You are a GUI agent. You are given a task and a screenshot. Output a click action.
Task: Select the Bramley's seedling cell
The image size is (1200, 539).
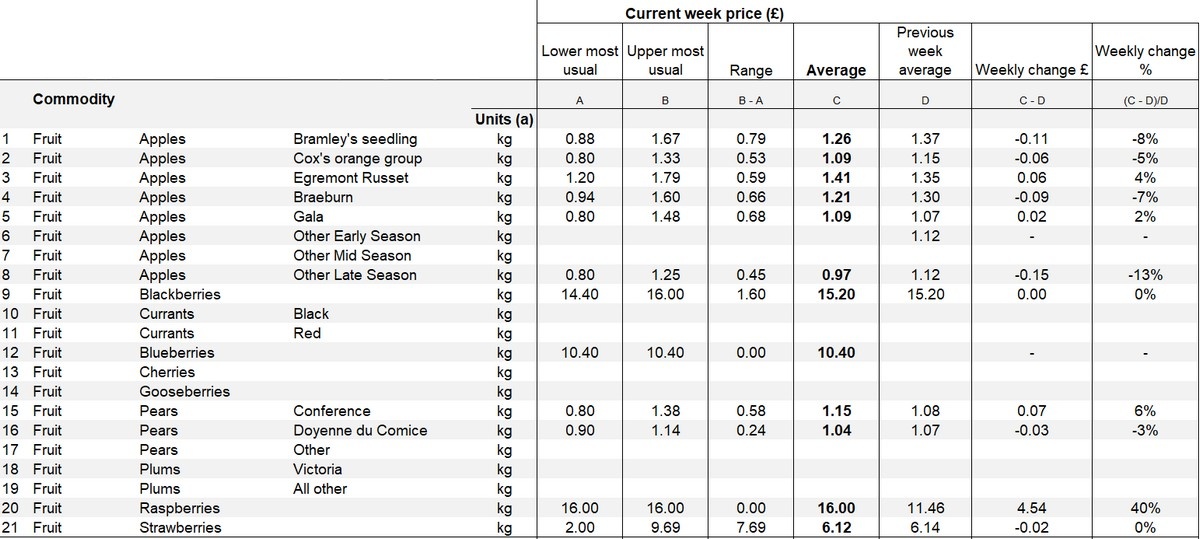click(355, 139)
